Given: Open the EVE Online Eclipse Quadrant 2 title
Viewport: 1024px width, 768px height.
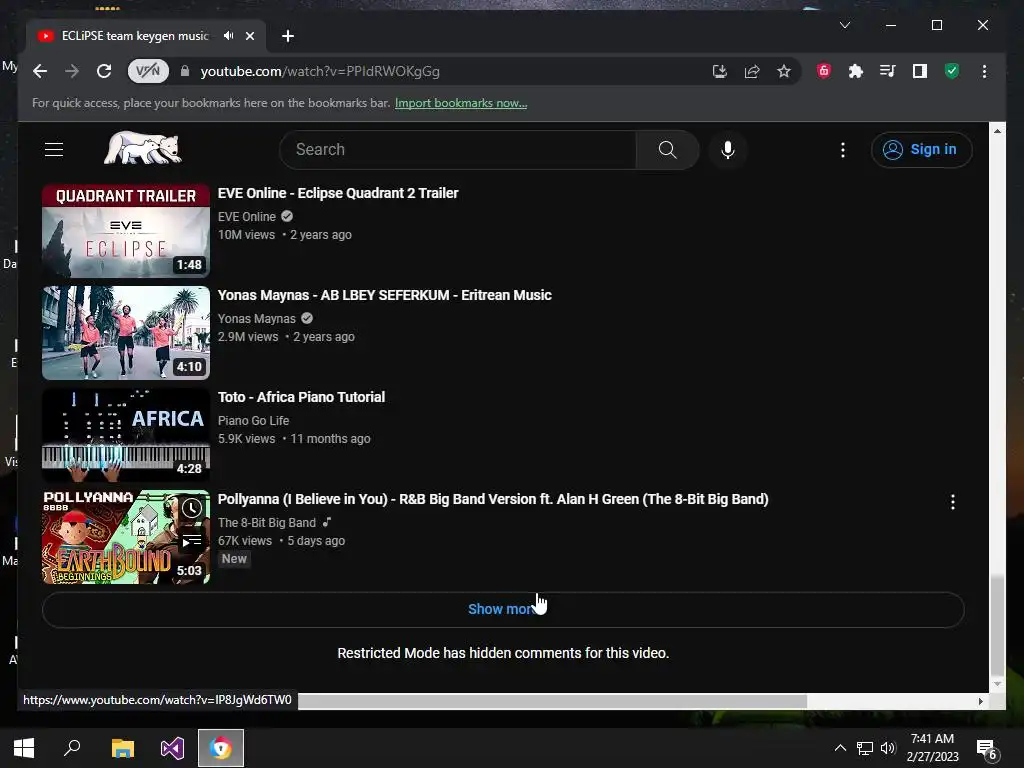Looking at the screenshot, I should [338, 193].
